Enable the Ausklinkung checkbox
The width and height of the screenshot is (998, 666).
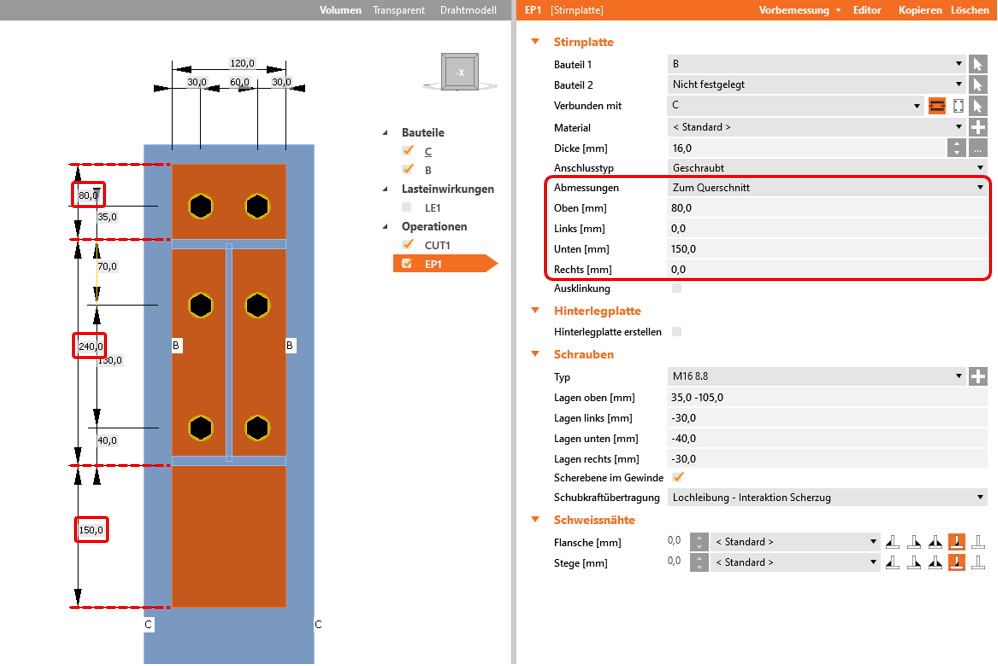pyautogui.click(x=678, y=288)
